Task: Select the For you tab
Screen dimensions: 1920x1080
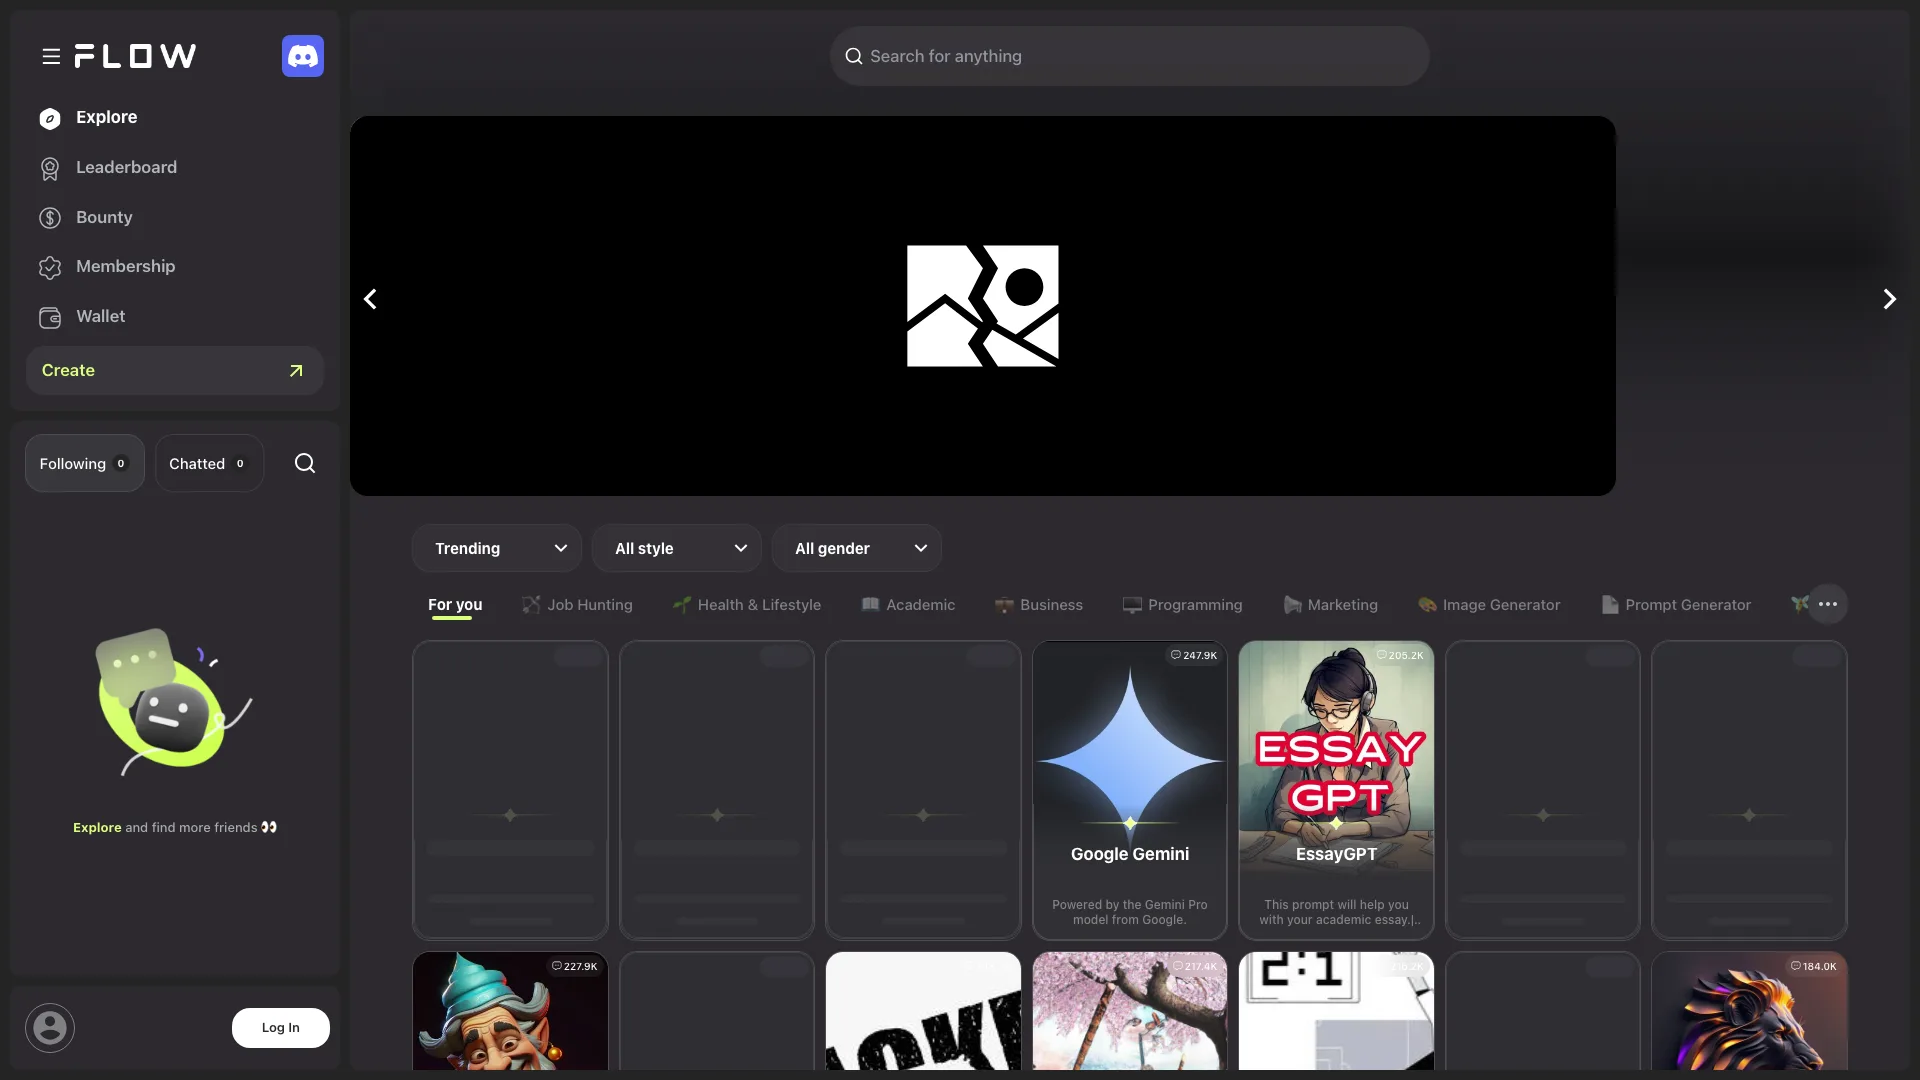Action: (x=455, y=605)
